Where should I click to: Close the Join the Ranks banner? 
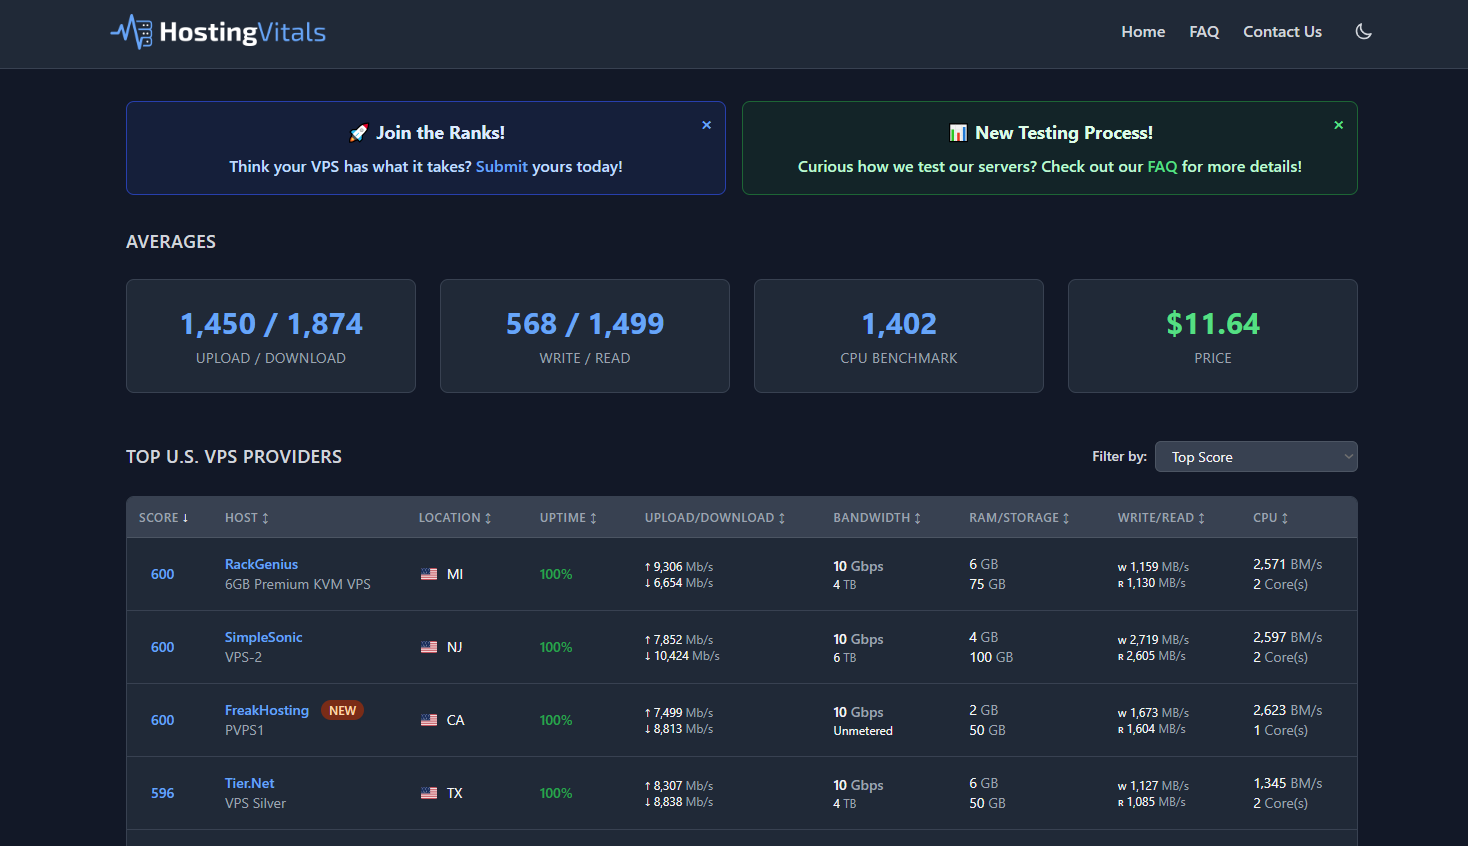[706, 125]
